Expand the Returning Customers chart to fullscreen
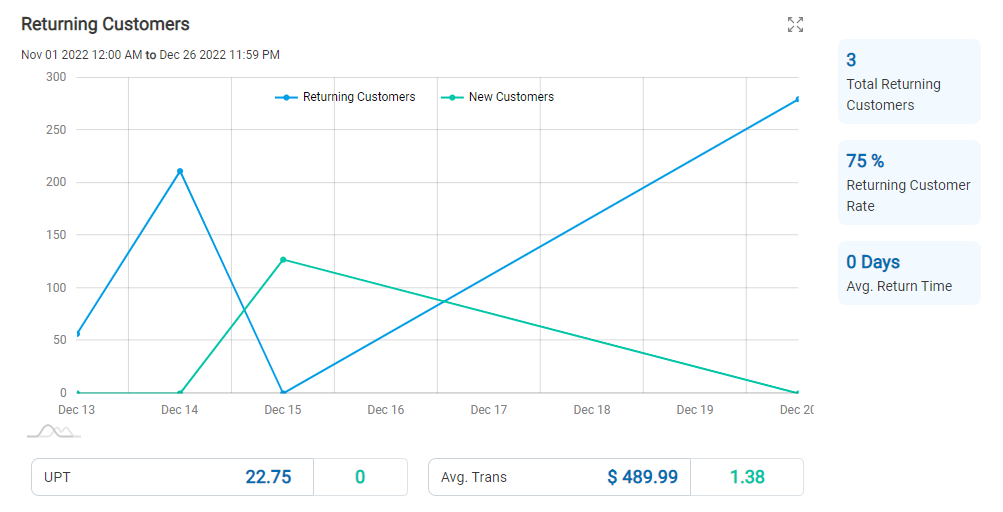 pyautogui.click(x=795, y=25)
